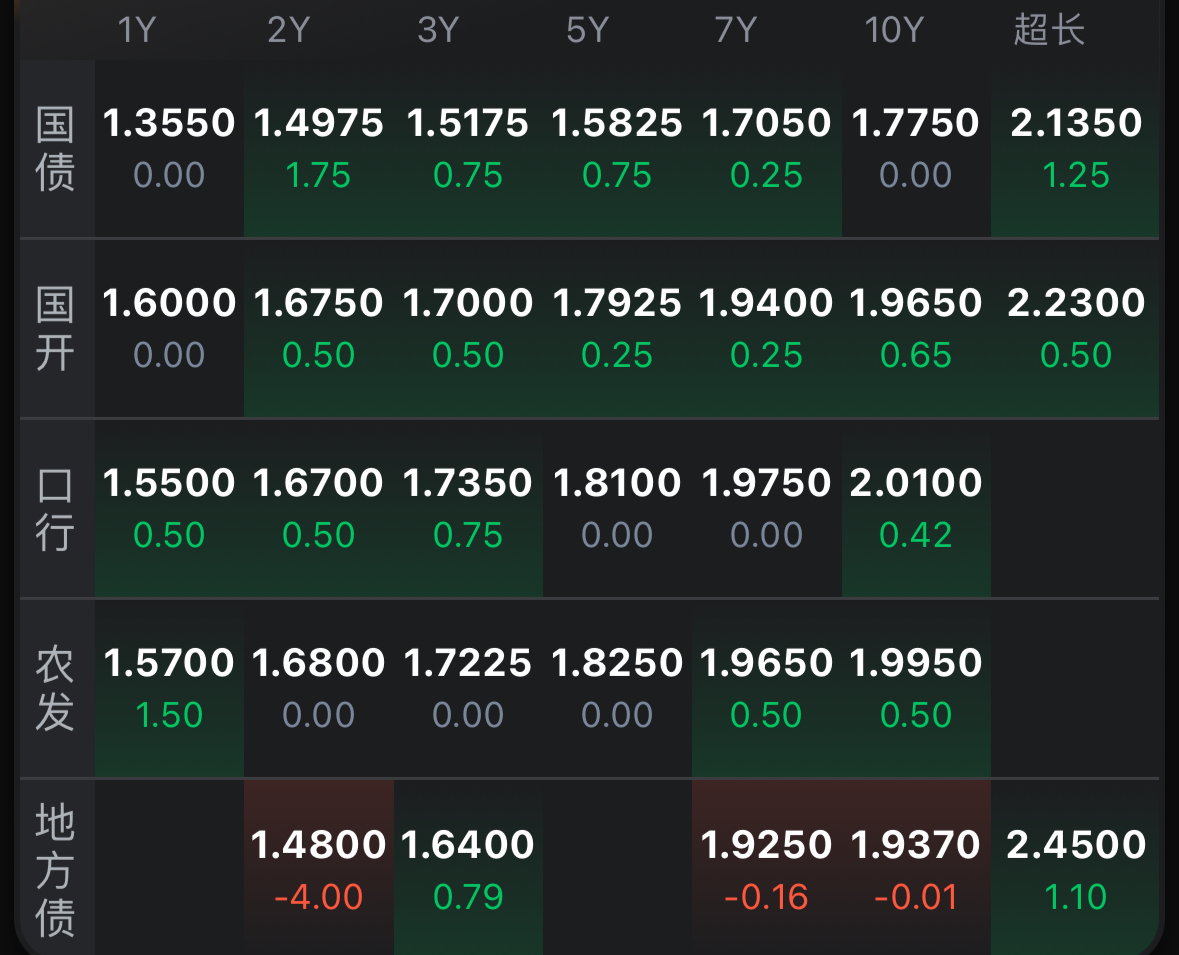Click the 地方债 row label
The image size is (1179, 955).
[55, 870]
